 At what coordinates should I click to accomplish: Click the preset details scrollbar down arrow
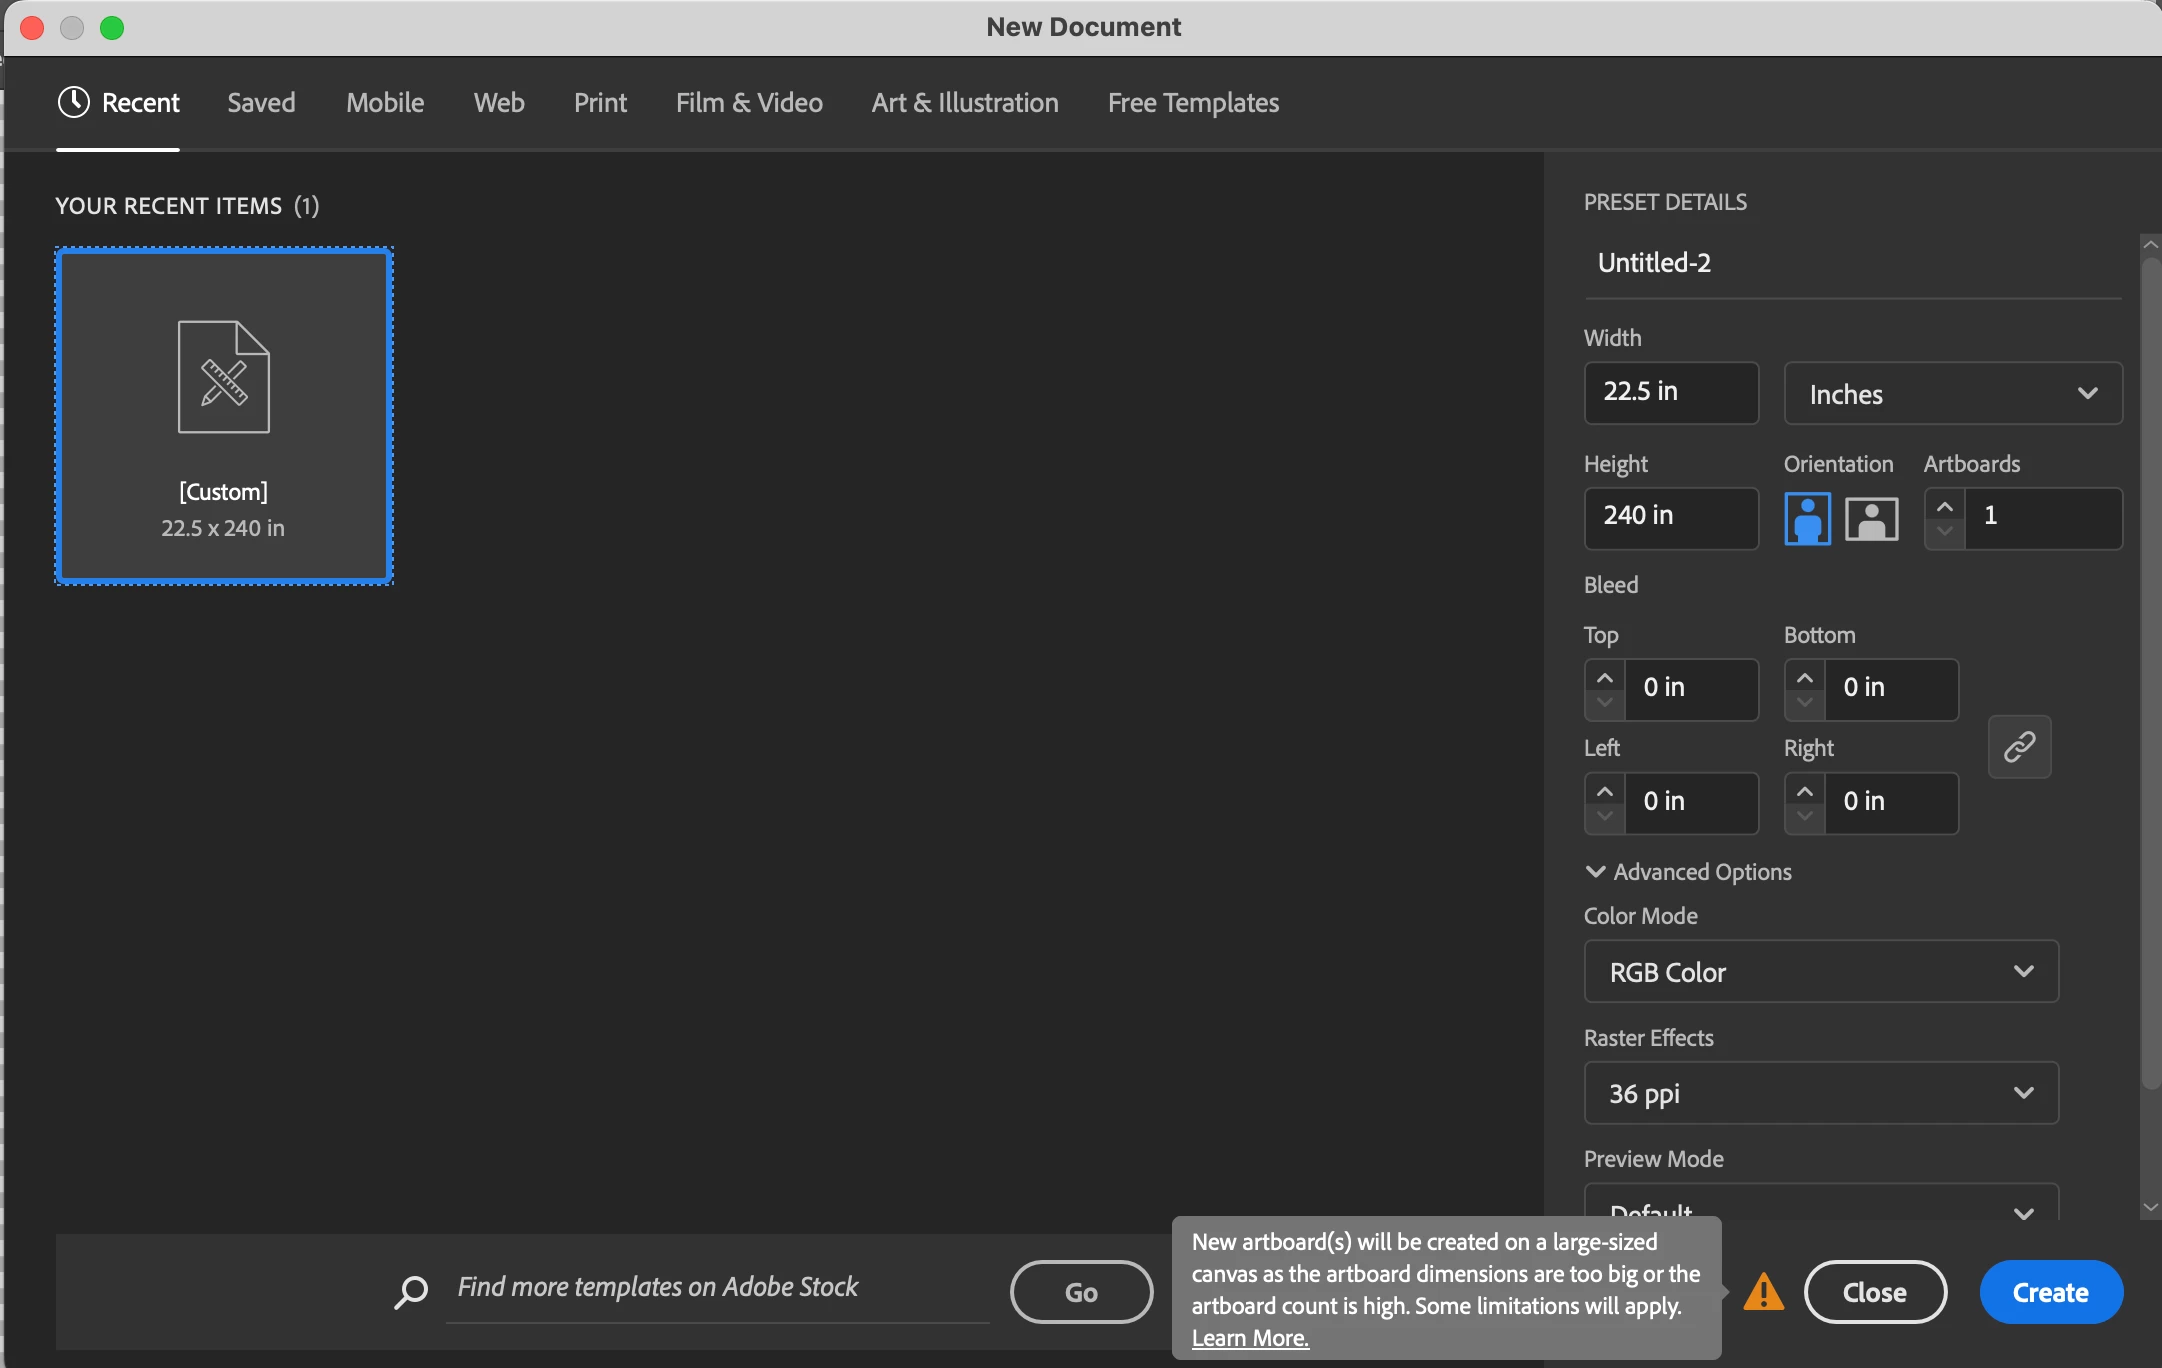pos(2150,1208)
